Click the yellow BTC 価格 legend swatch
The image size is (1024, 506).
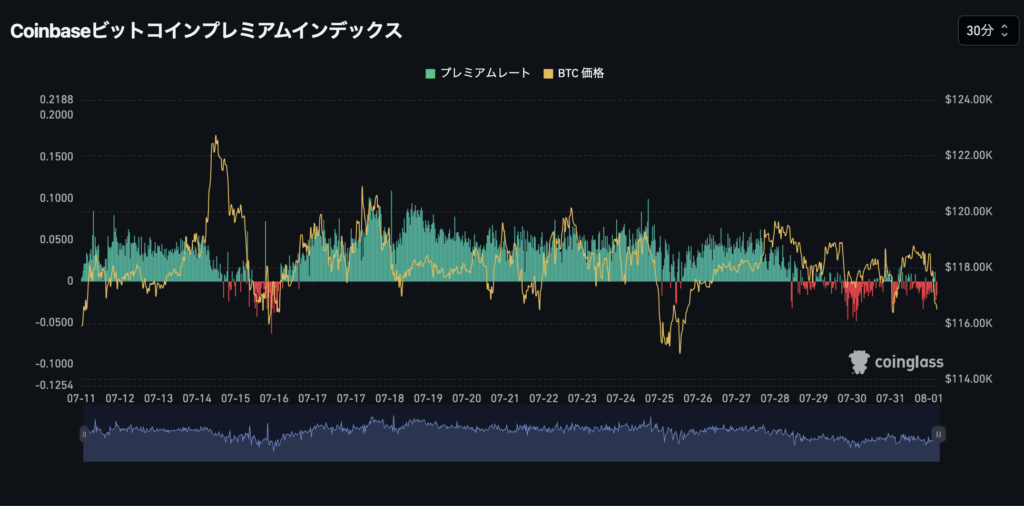(x=548, y=74)
